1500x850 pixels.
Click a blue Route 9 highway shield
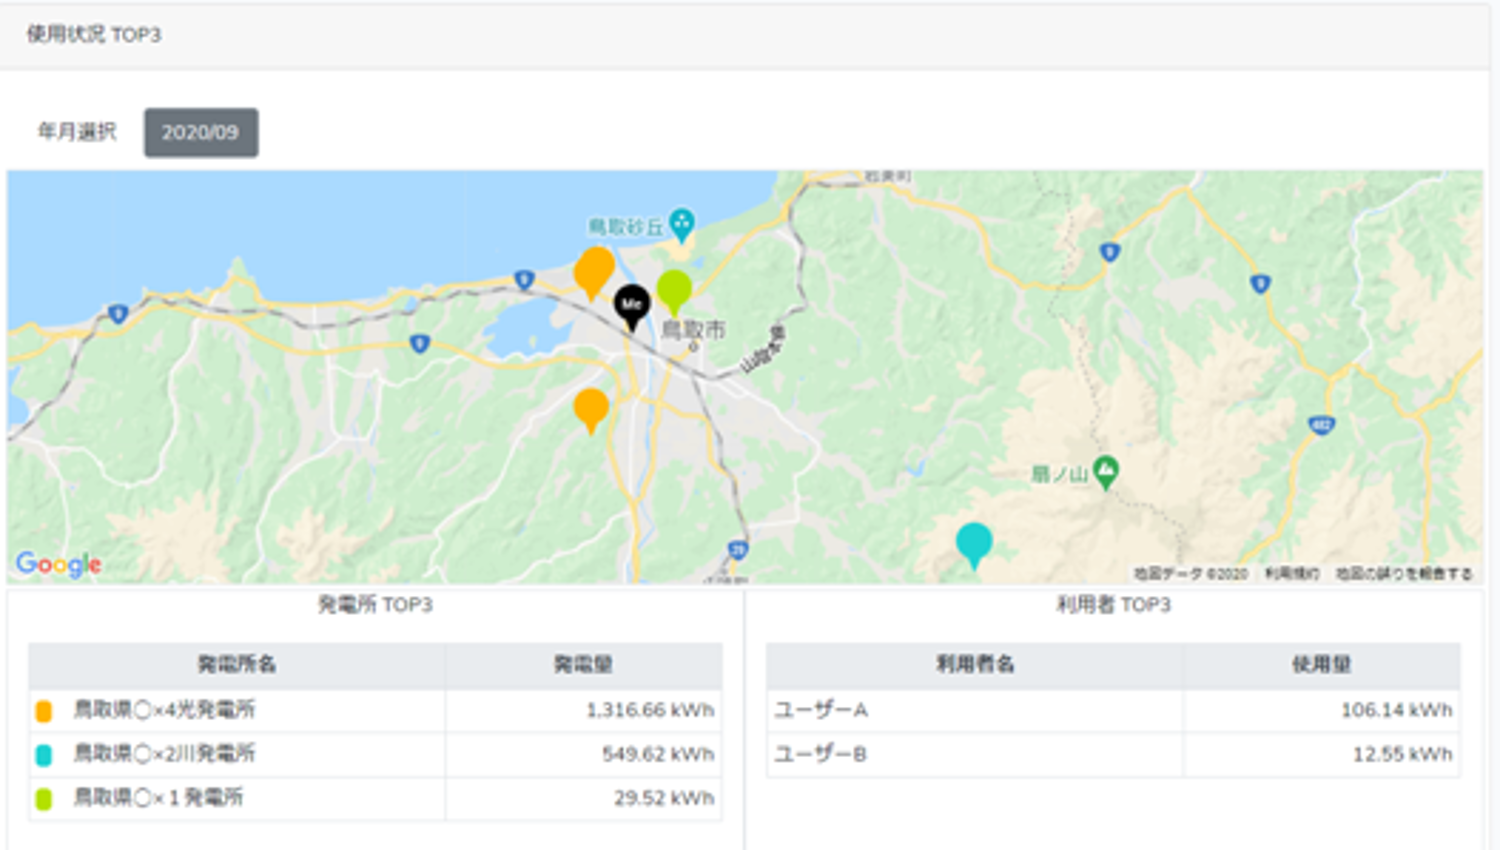(x=1110, y=253)
